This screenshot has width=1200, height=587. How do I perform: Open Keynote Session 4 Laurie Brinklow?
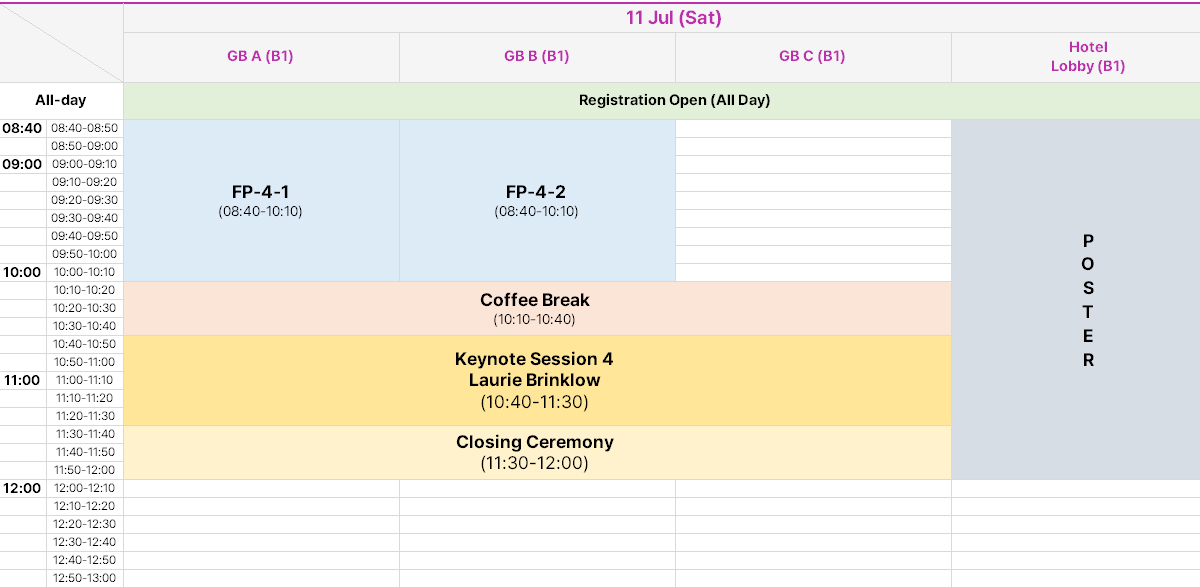537,381
